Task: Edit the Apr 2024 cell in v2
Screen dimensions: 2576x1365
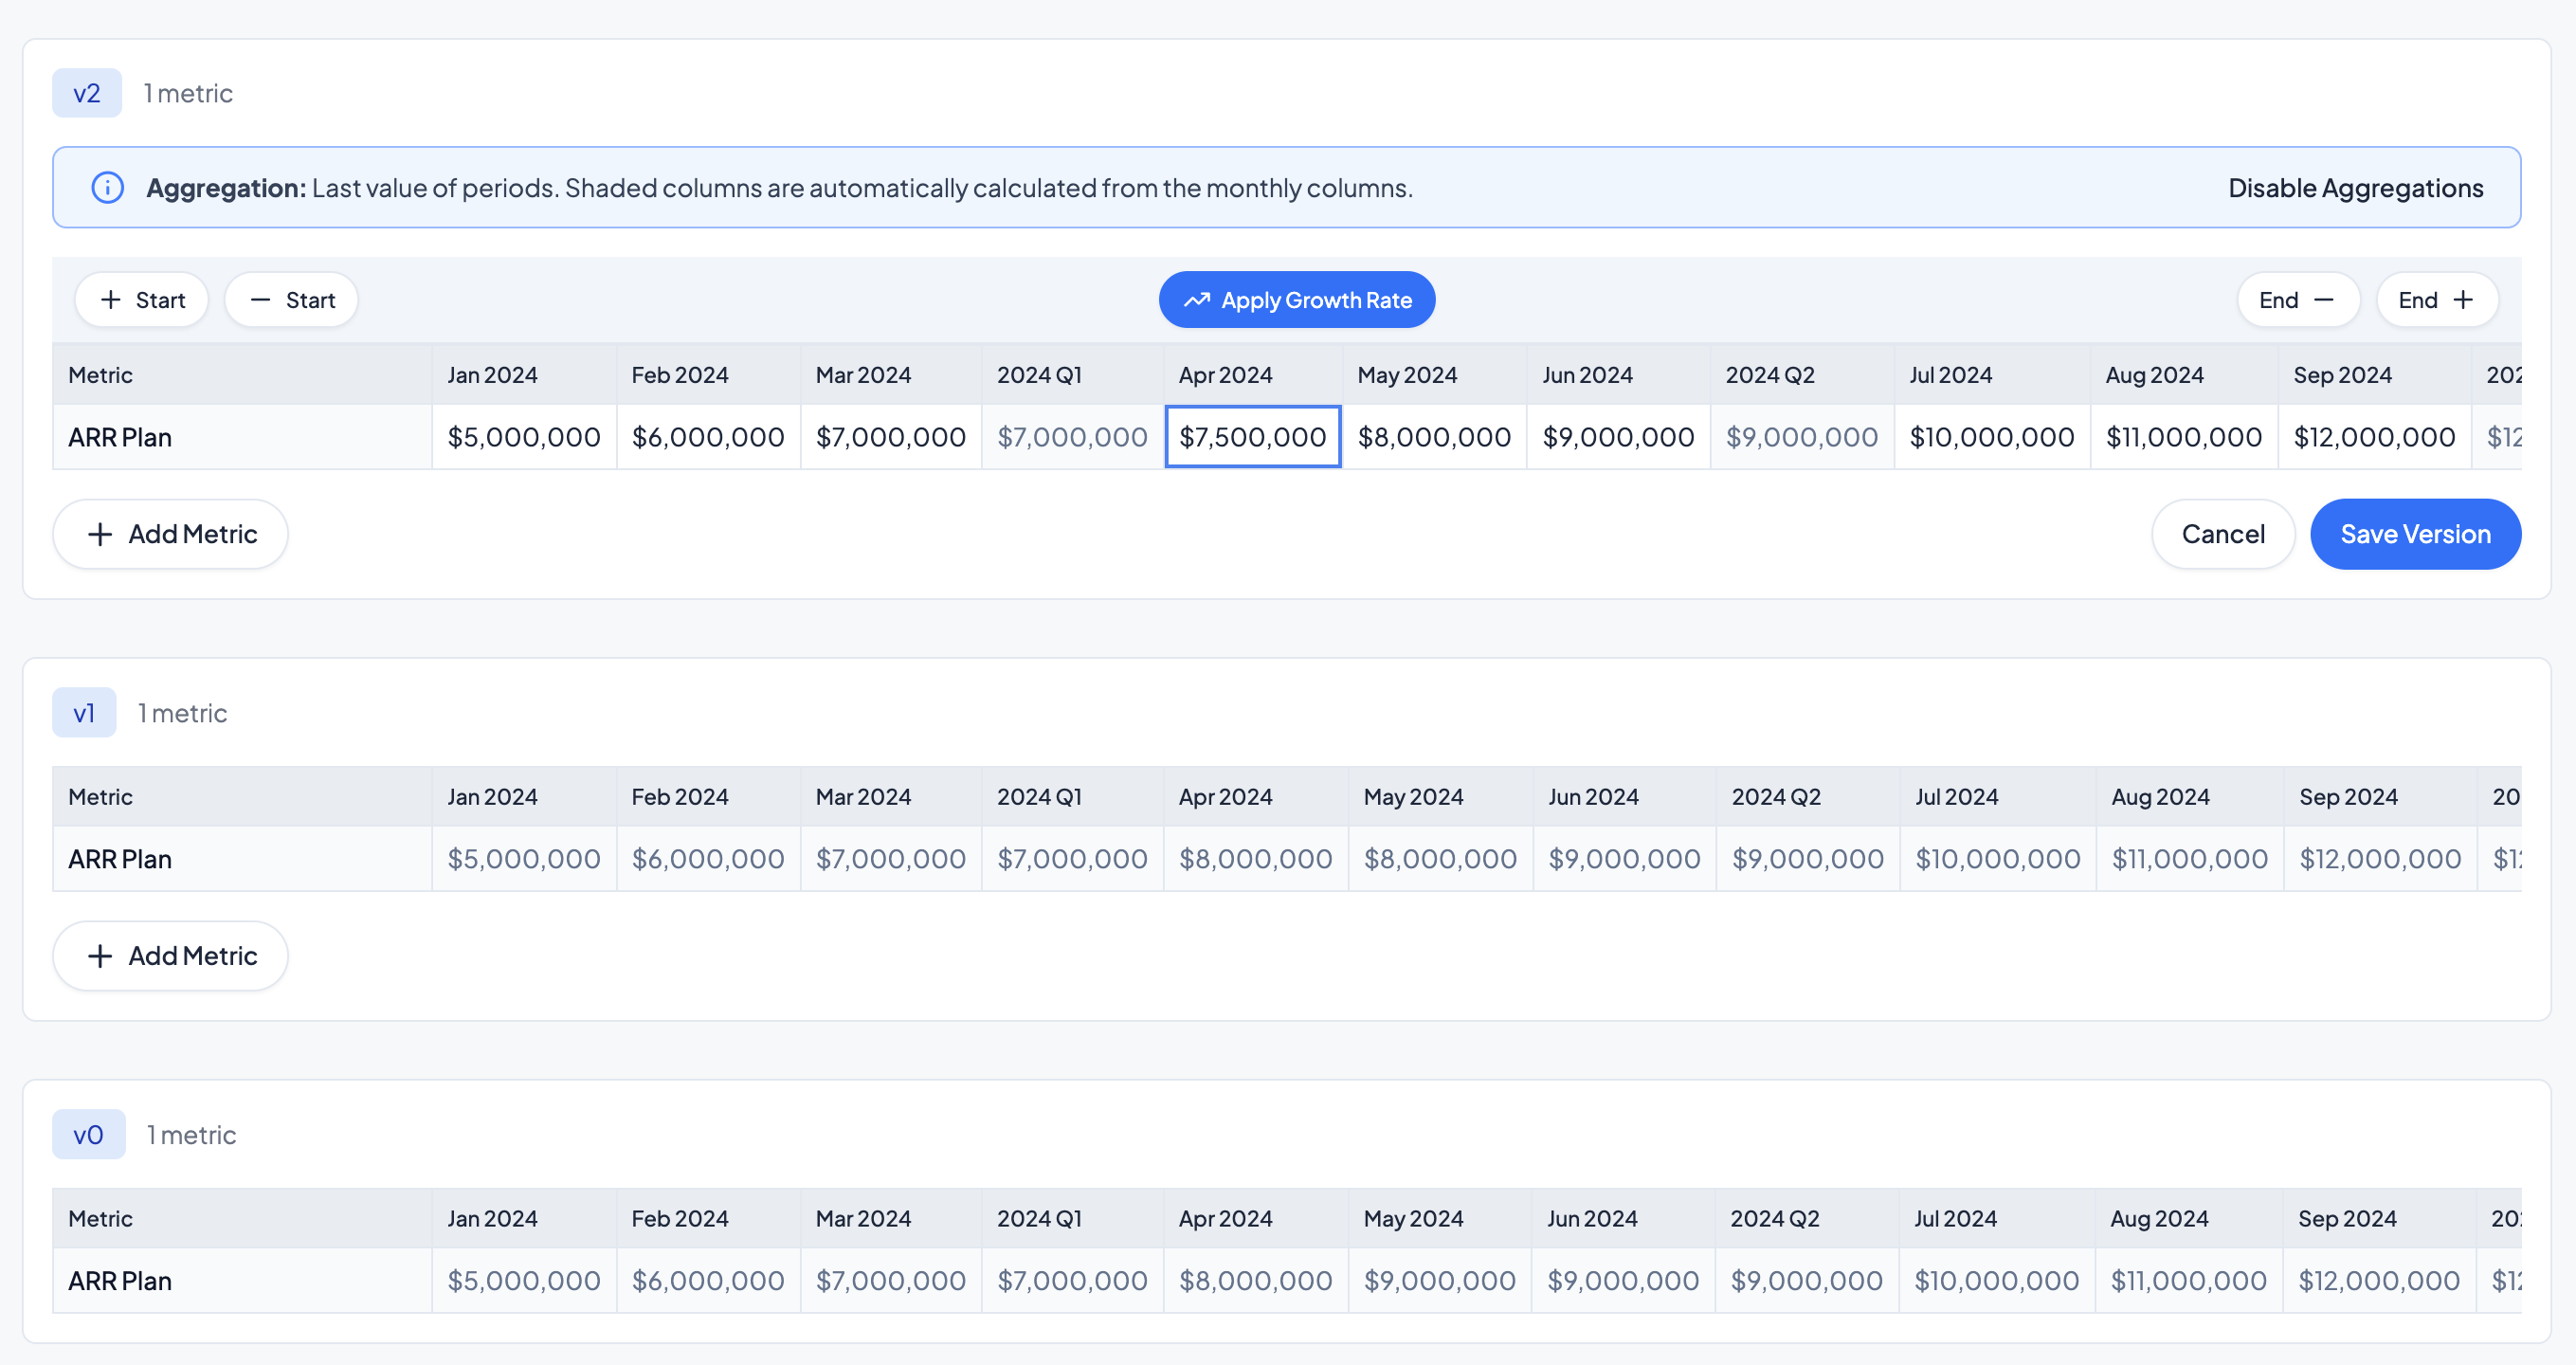Action: pos(1252,437)
